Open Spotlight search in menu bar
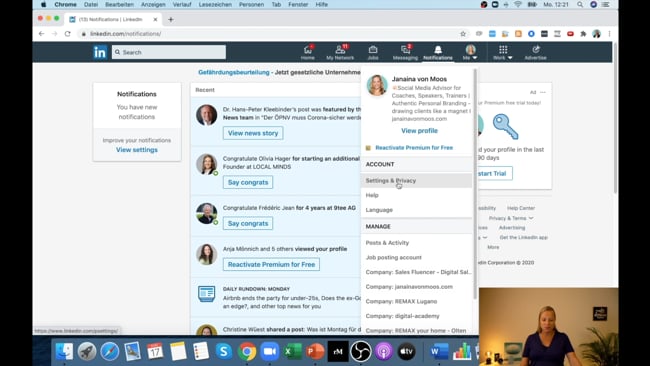Screen dimensions: 650x366 click(580, 5)
